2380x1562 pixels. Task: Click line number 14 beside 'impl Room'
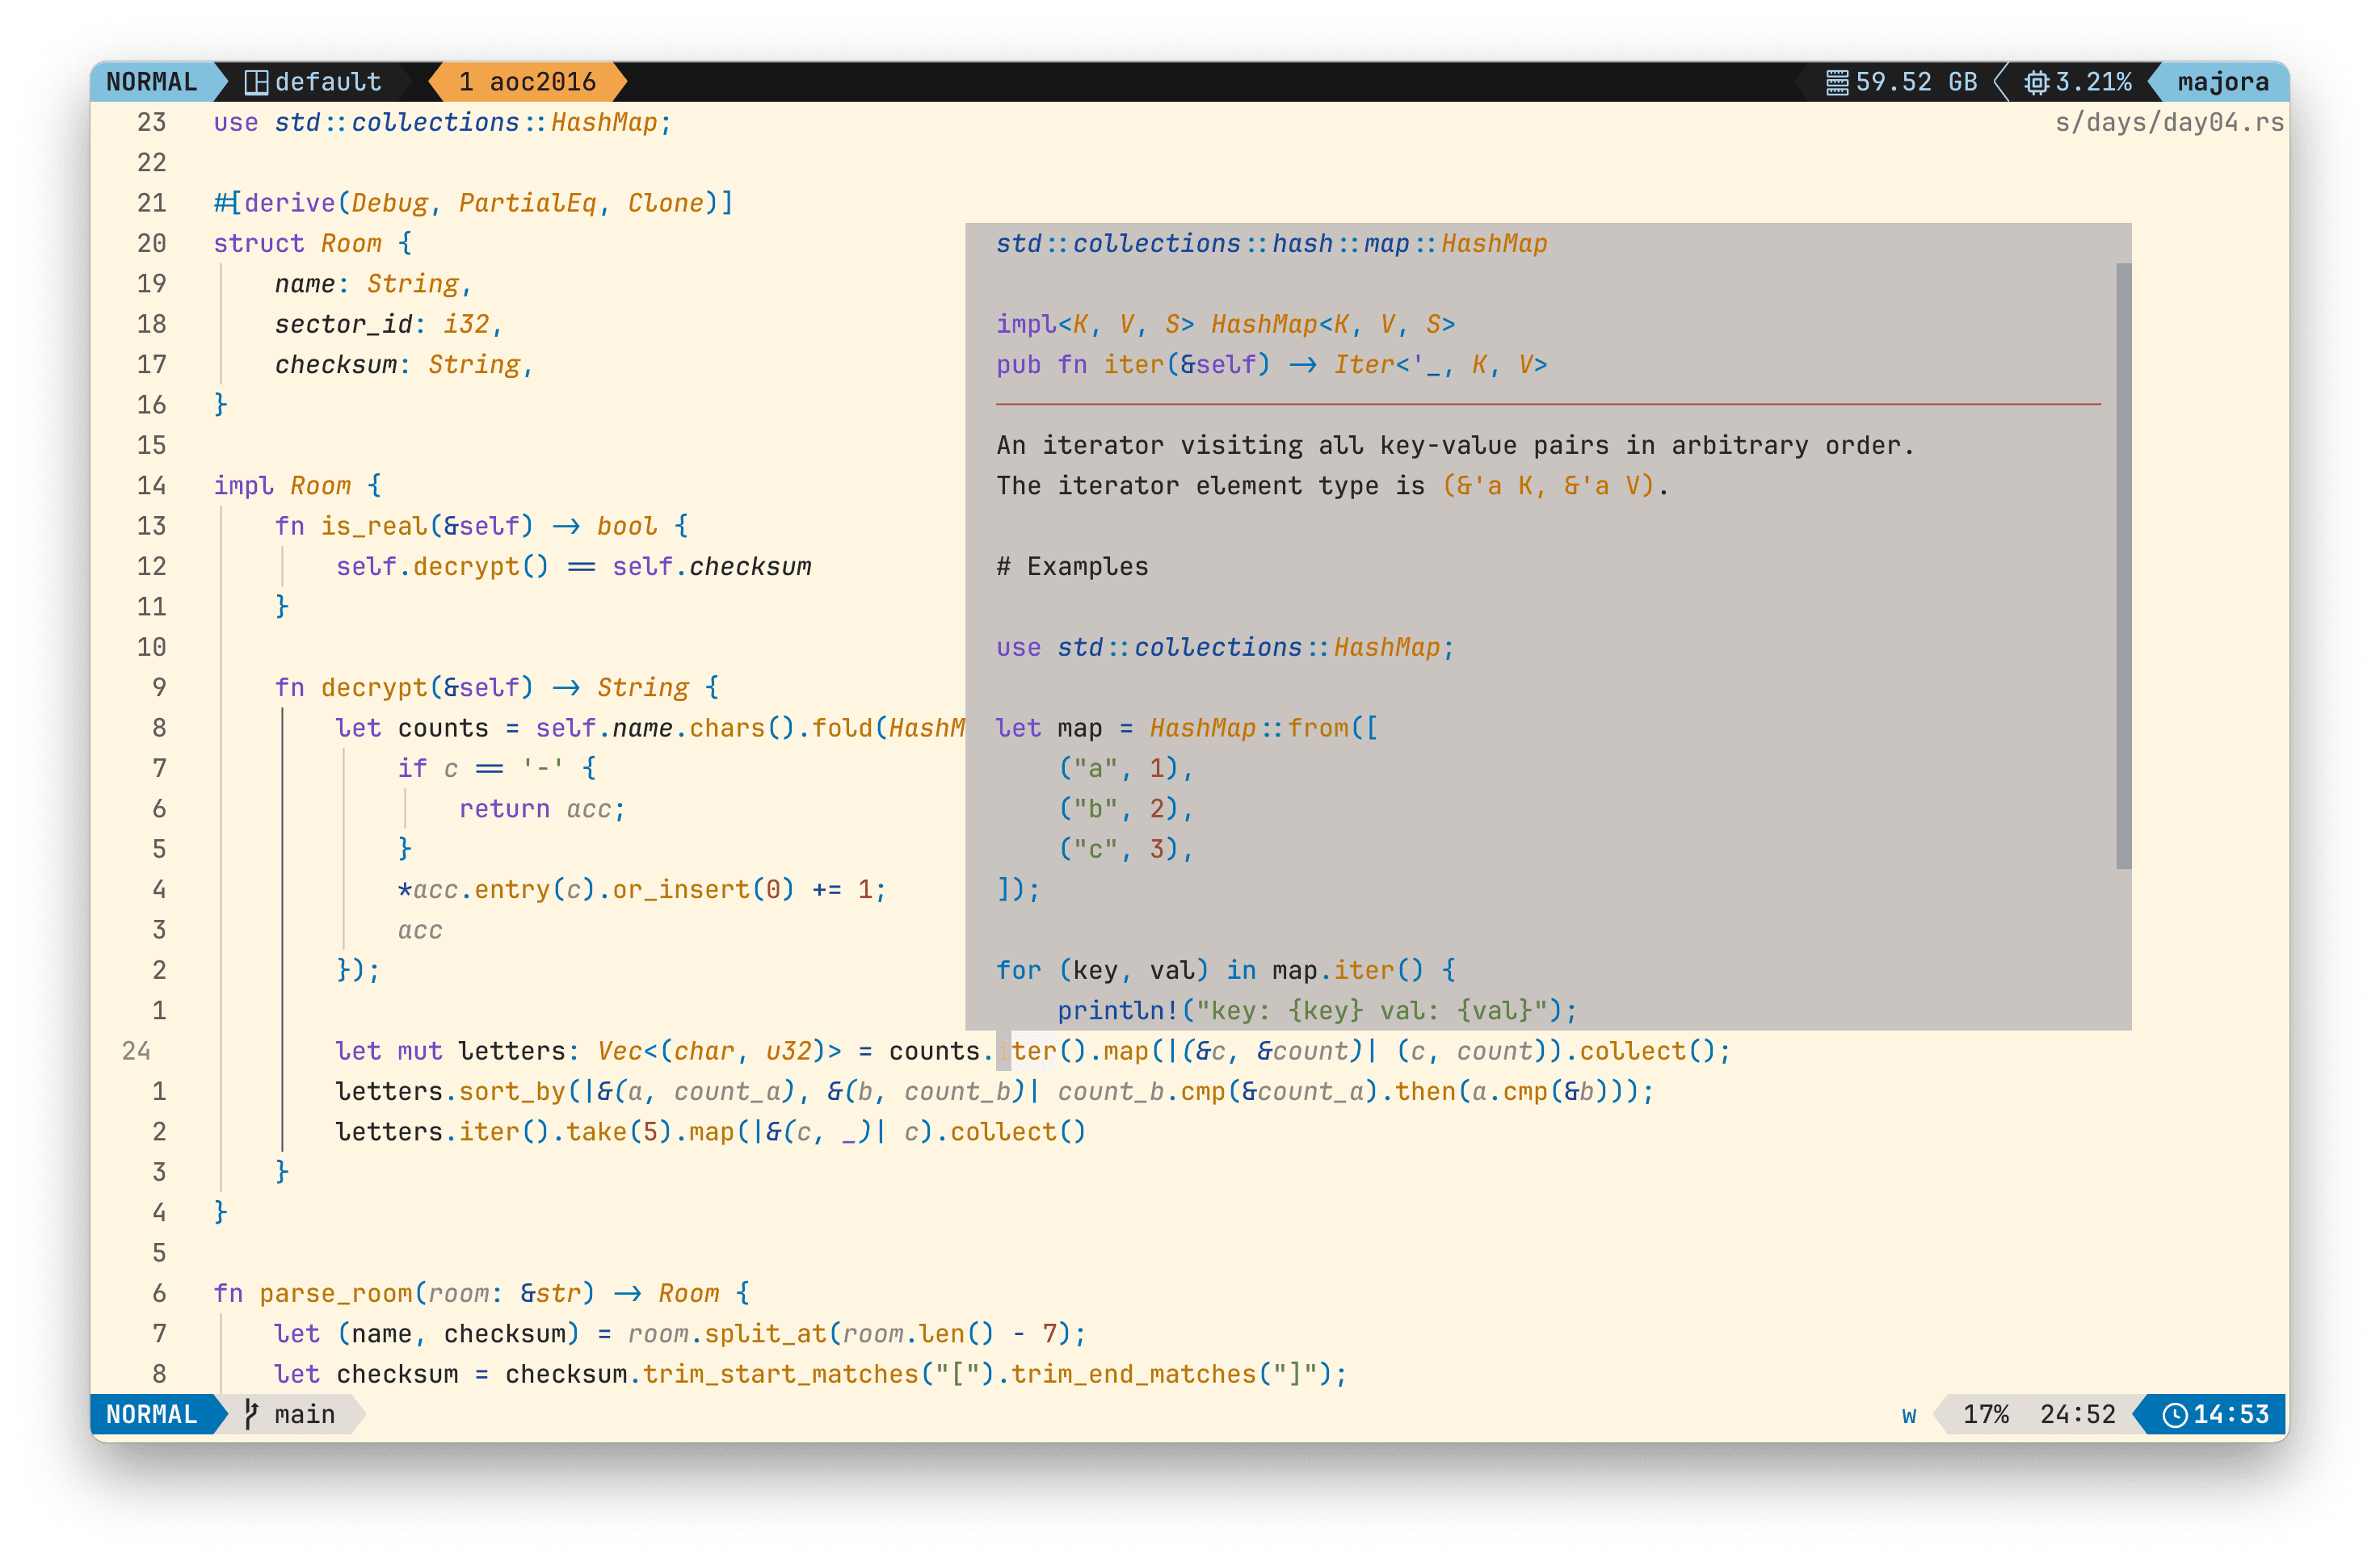click(x=152, y=486)
